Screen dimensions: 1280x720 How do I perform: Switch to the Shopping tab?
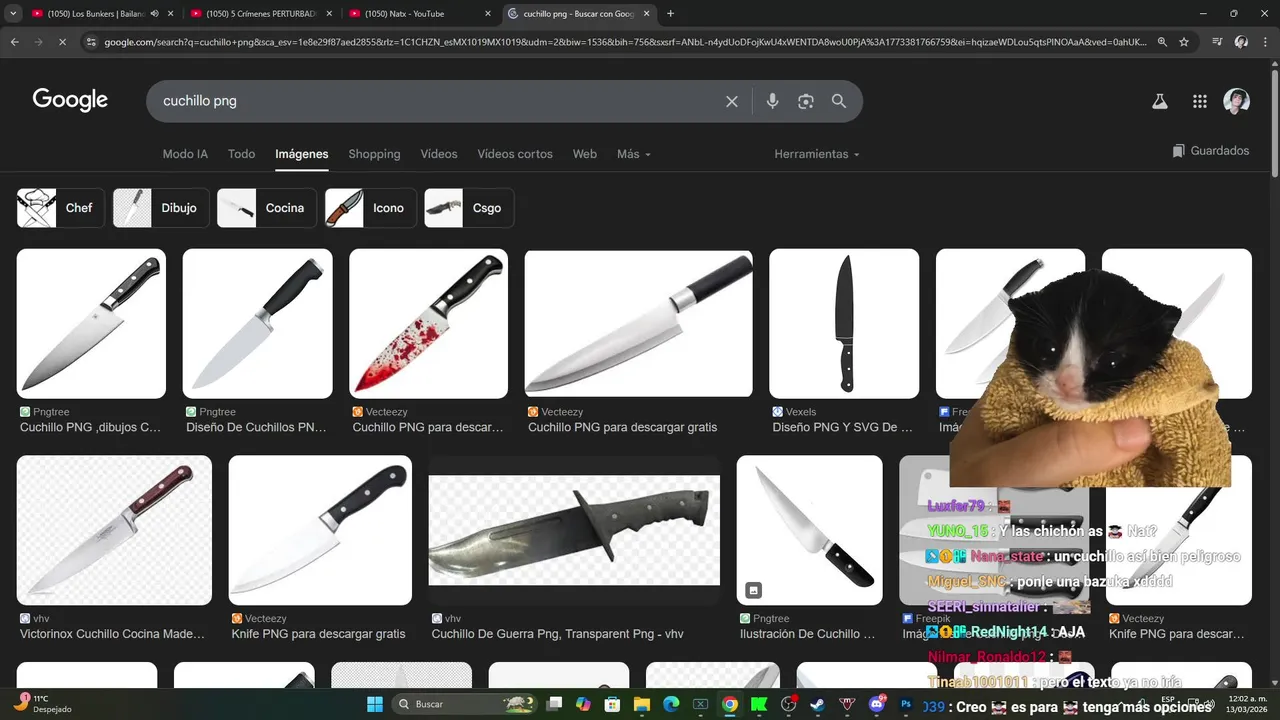(x=374, y=154)
